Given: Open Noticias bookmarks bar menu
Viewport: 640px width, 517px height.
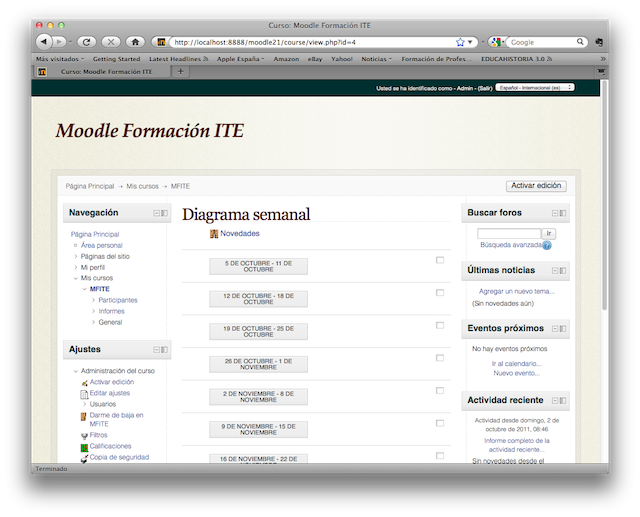Looking at the screenshot, I should (x=376, y=59).
